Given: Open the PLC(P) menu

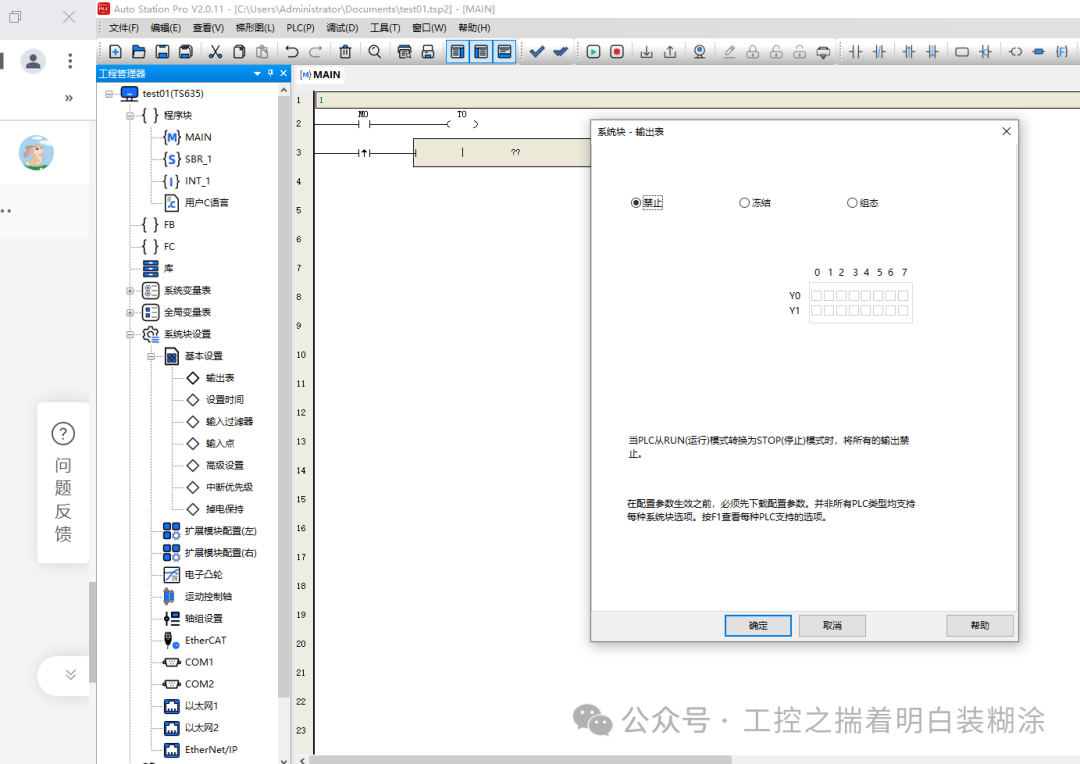Looking at the screenshot, I should click(x=300, y=28).
